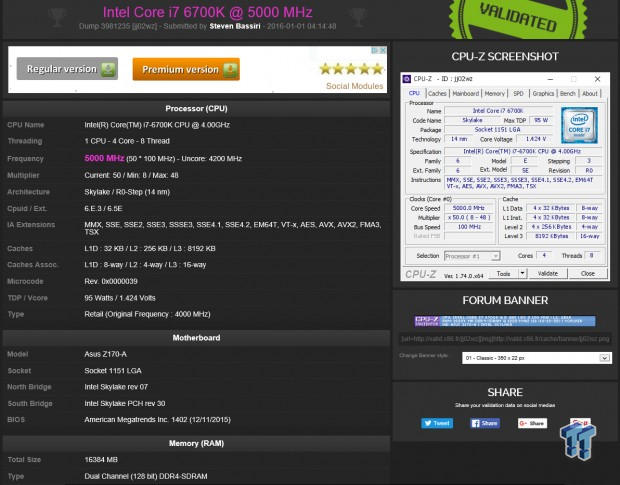The height and width of the screenshot is (485, 620).
Task: Minimize the CPU-Z window
Action: 550,79
